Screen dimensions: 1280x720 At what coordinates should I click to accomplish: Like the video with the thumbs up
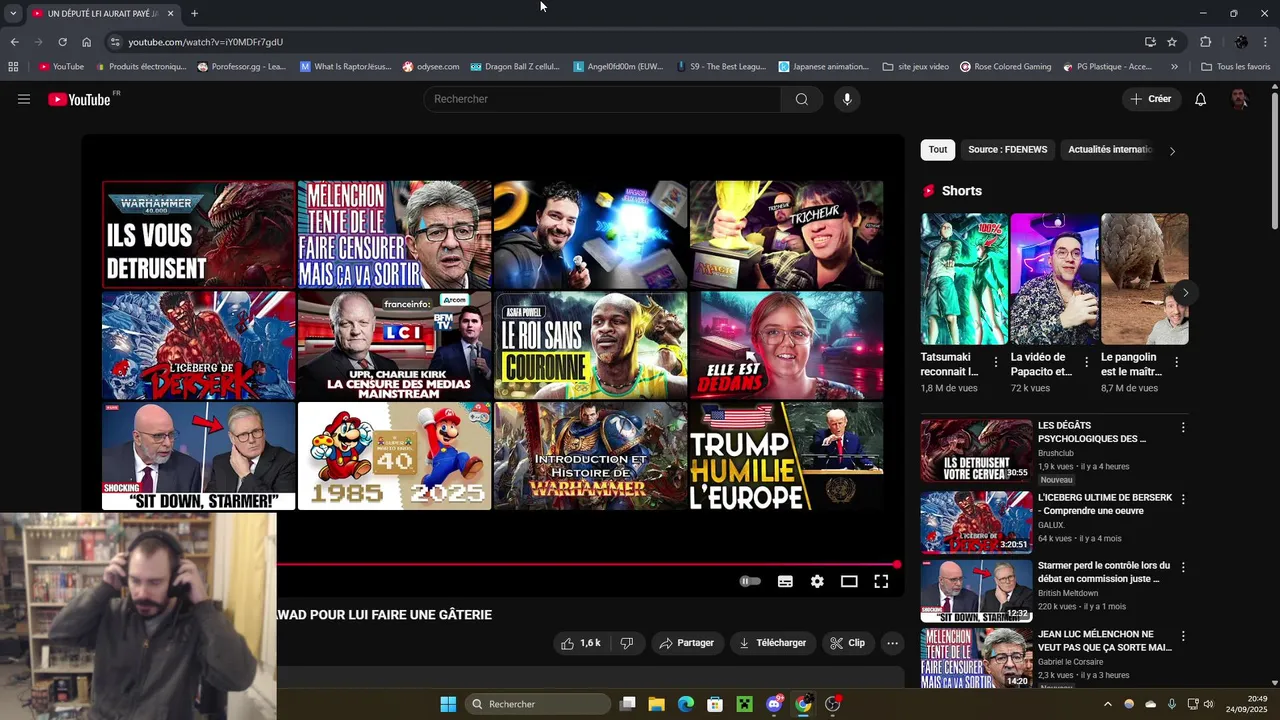click(x=581, y=643)
